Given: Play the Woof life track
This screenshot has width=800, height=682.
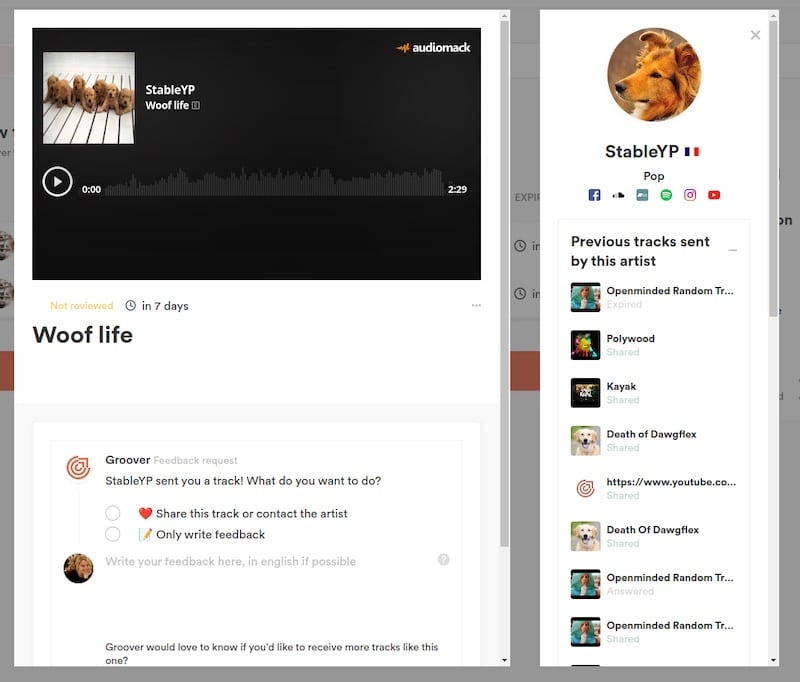Looking at the screenshot, I should pos(57,182).
